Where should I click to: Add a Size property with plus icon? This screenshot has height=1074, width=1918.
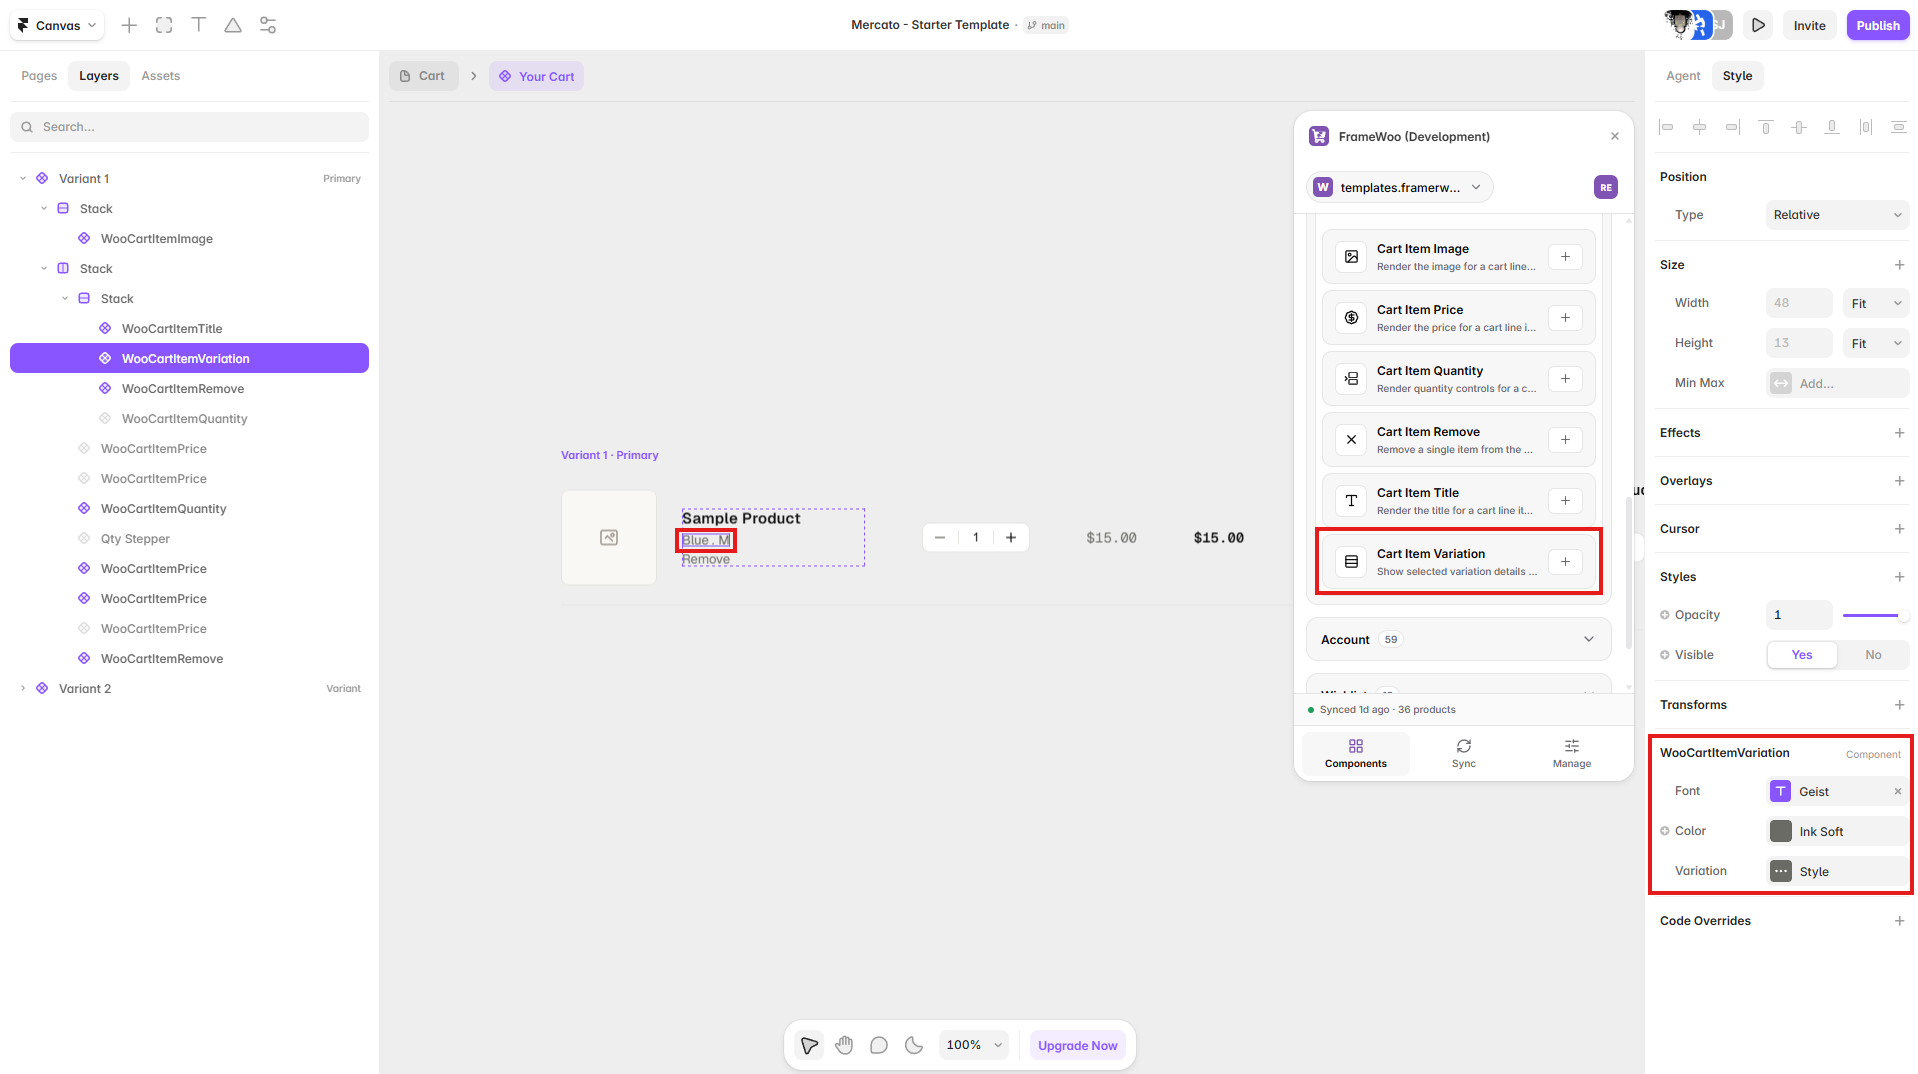tap(1899, 265)
